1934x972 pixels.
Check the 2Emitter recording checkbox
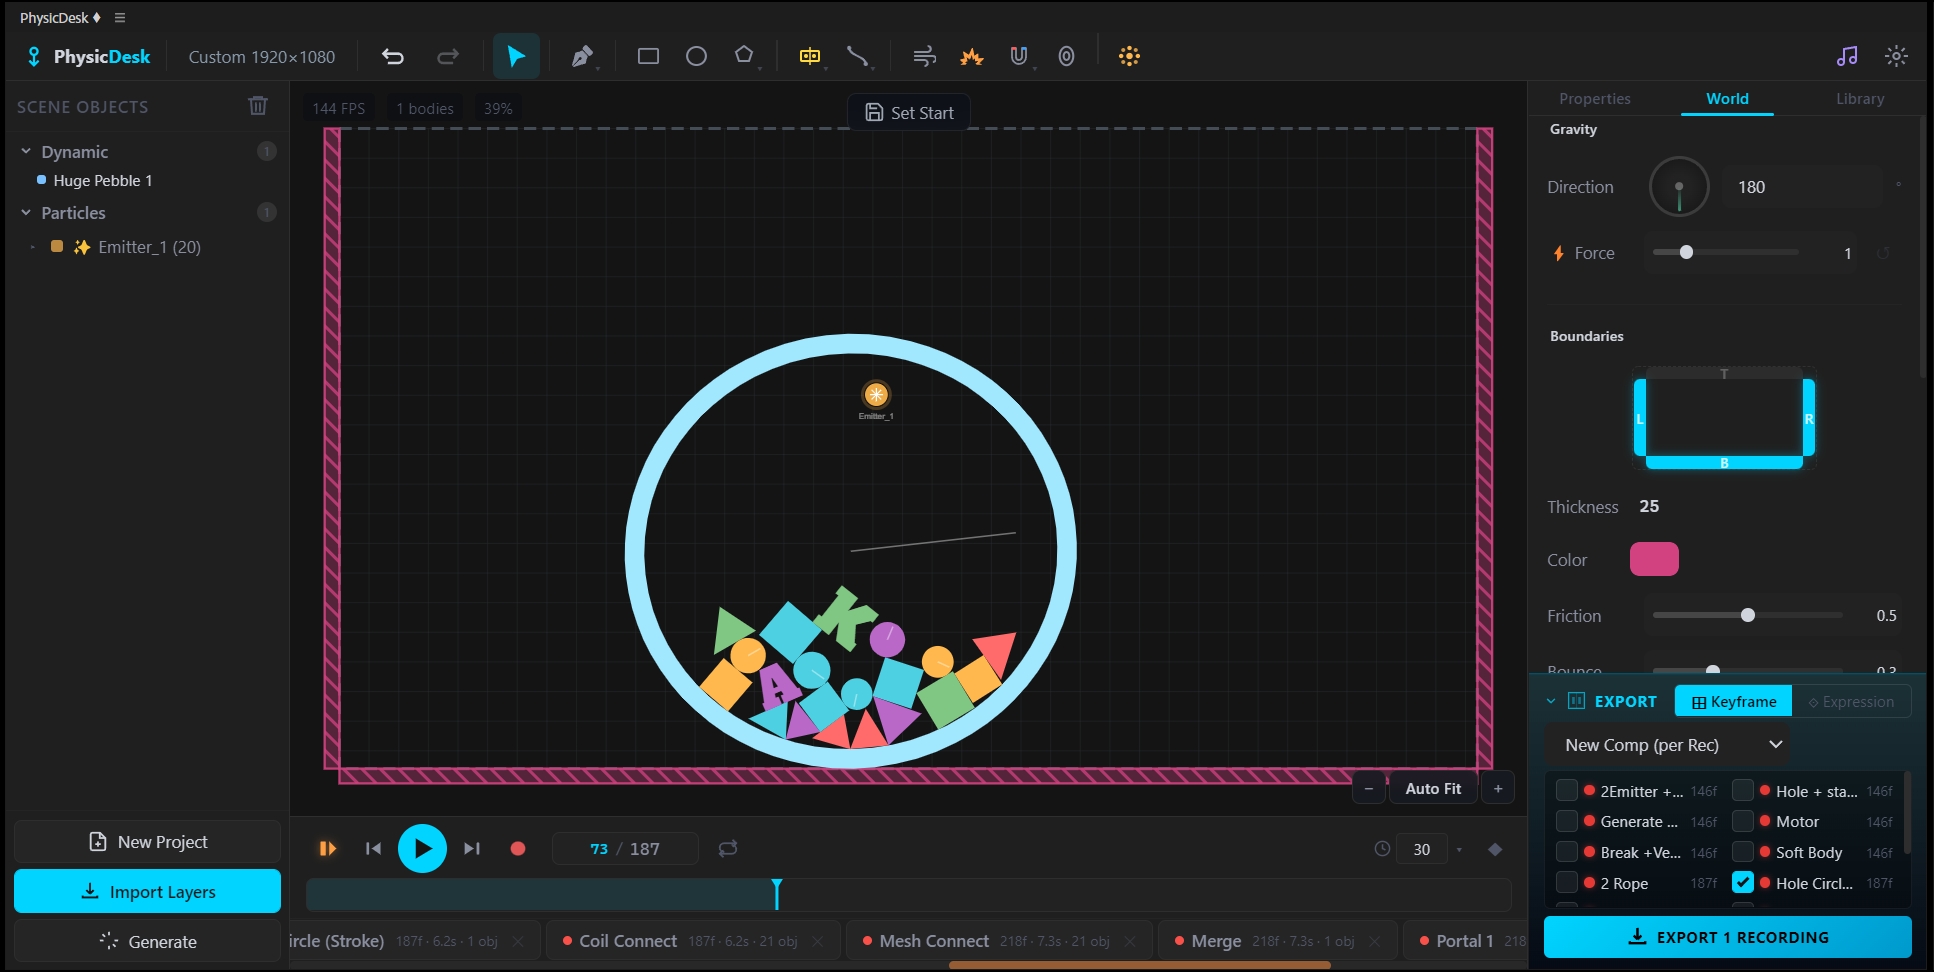1567,790
